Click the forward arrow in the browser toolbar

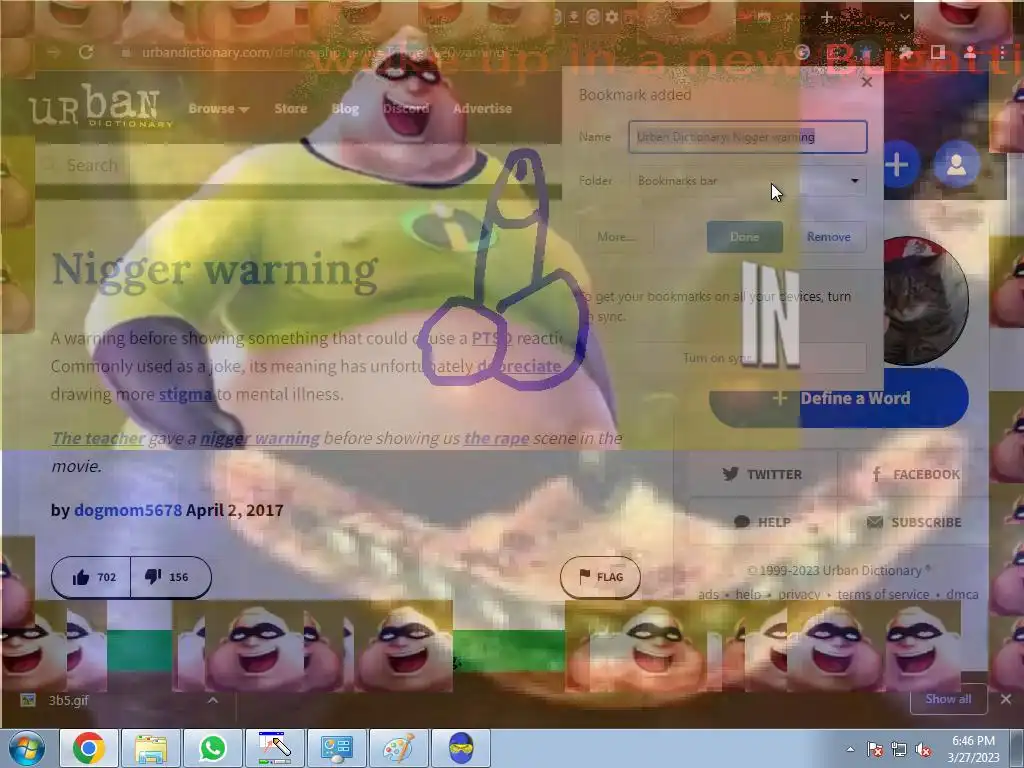click(x=54, y=52)
